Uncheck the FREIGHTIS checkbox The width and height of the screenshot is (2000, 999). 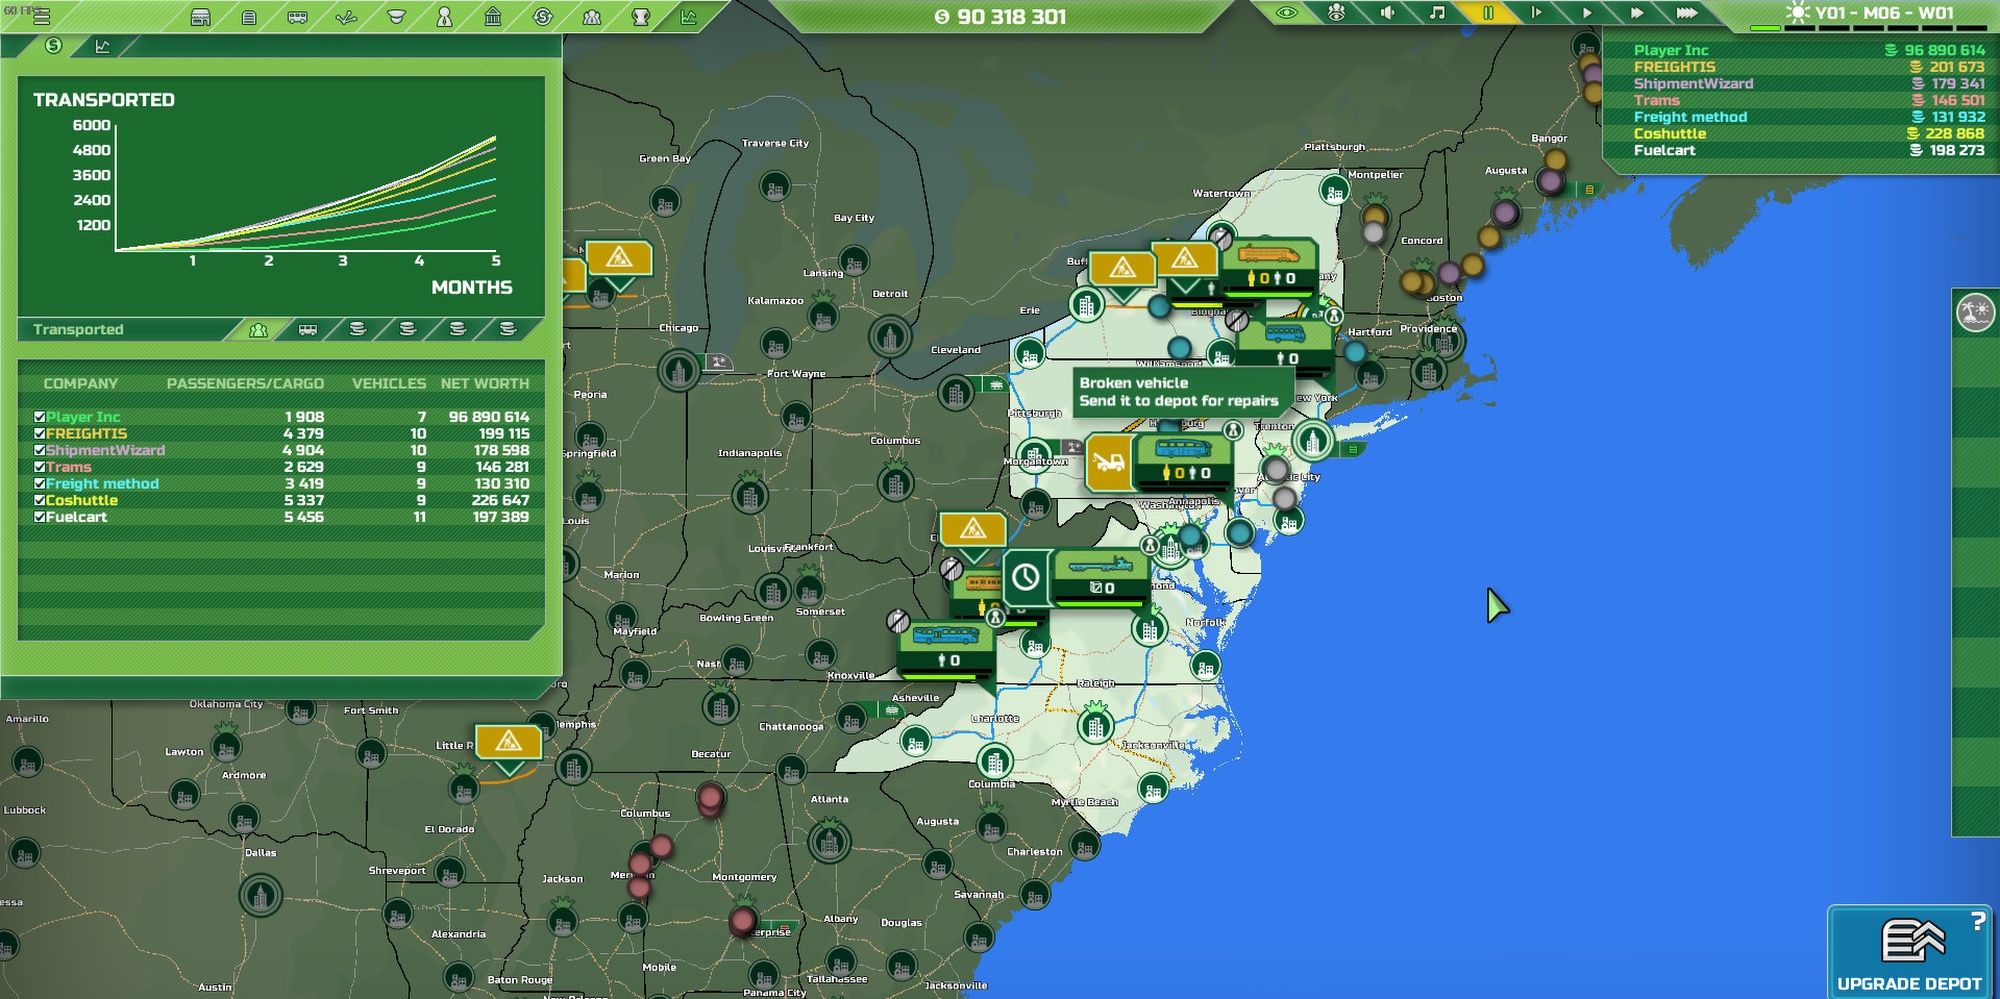[39, 434]
